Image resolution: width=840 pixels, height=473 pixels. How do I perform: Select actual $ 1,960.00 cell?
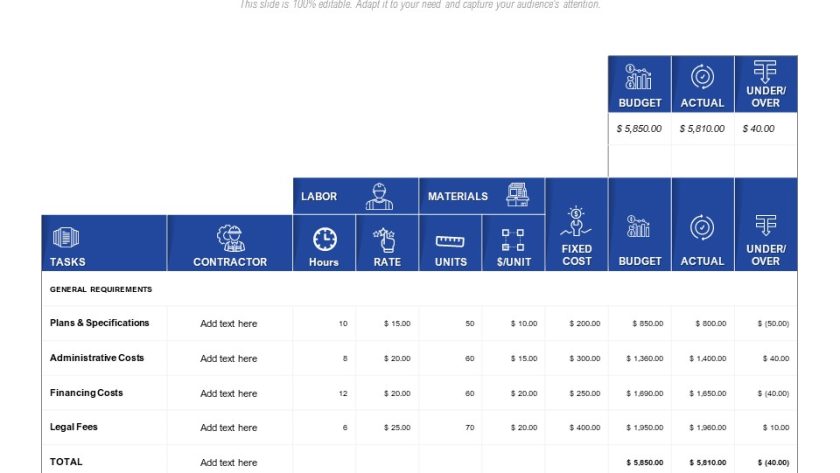click(x=708, y=427)
